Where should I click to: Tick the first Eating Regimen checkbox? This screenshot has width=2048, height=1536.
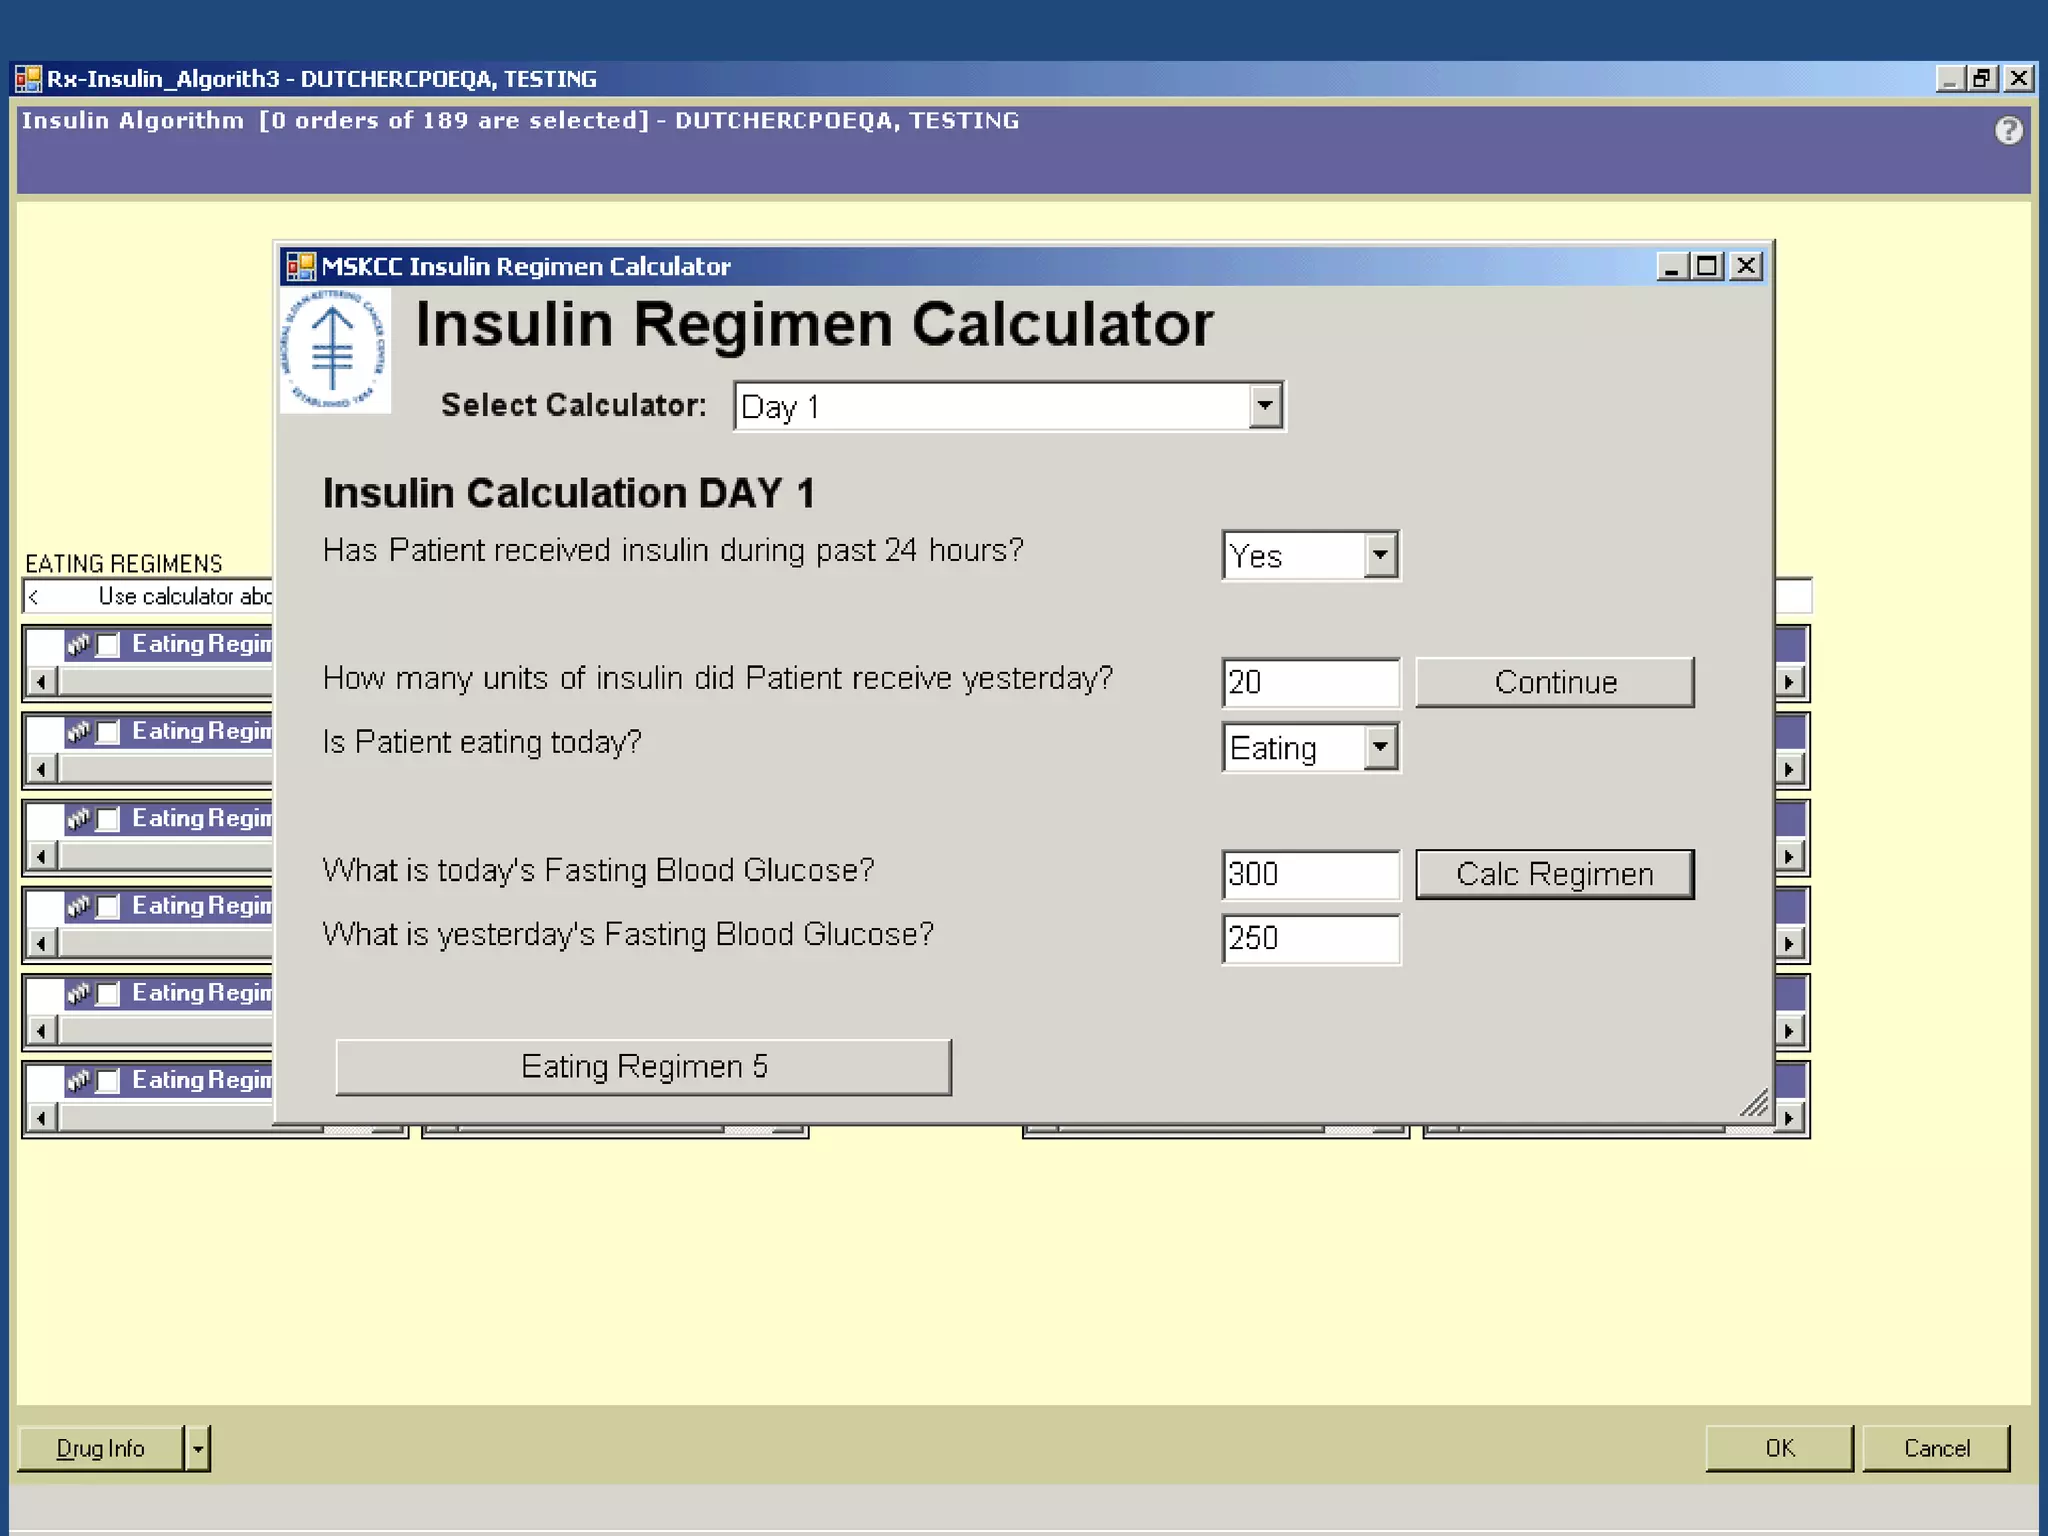pos(108,645)
